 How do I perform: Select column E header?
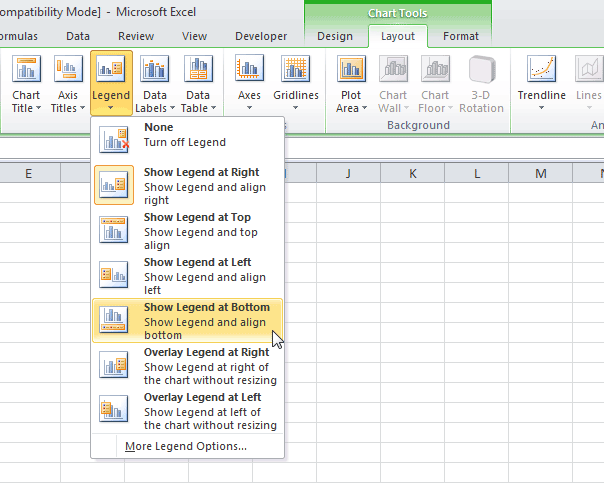30,174
